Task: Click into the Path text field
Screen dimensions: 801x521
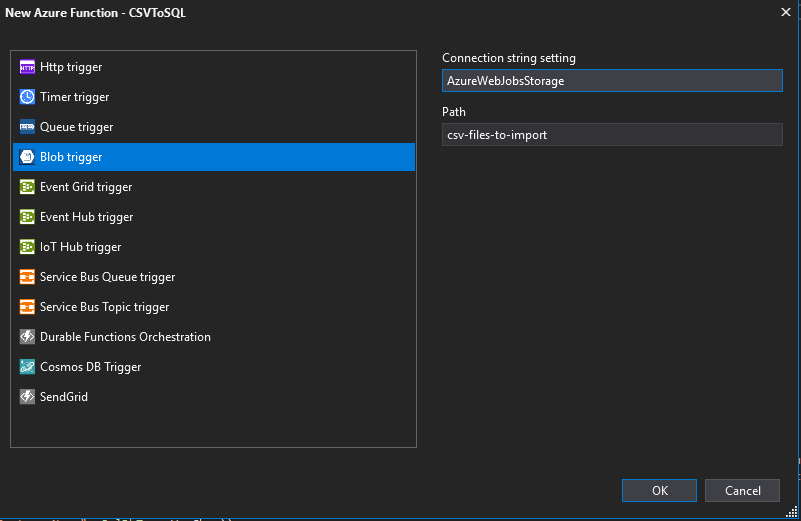Action: tap(612, 135)
